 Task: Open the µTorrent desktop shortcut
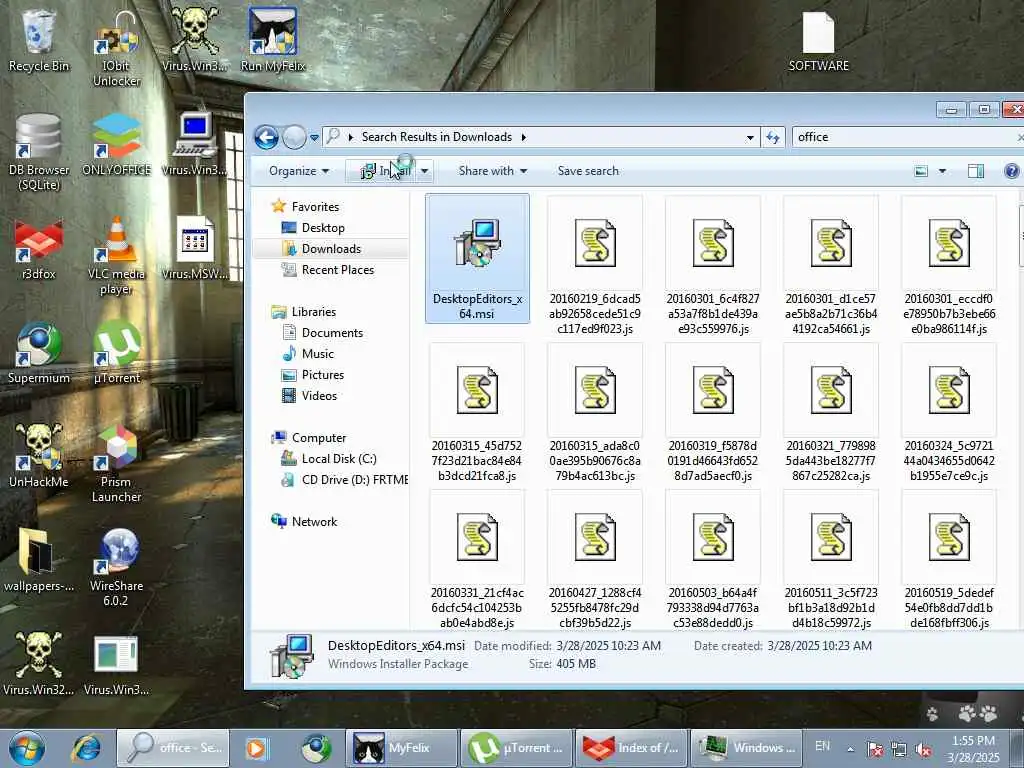point(116,353)
